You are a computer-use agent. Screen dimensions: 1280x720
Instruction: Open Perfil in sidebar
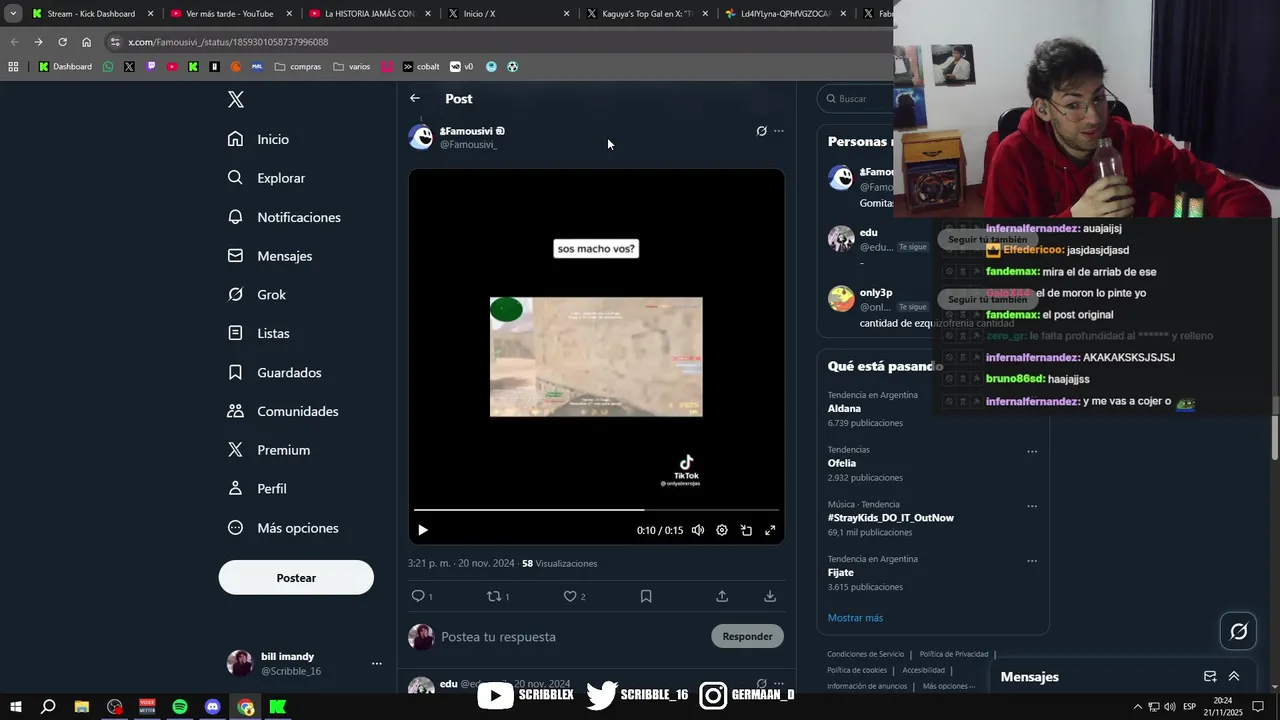pyautogui.click(x=258, y=489)
